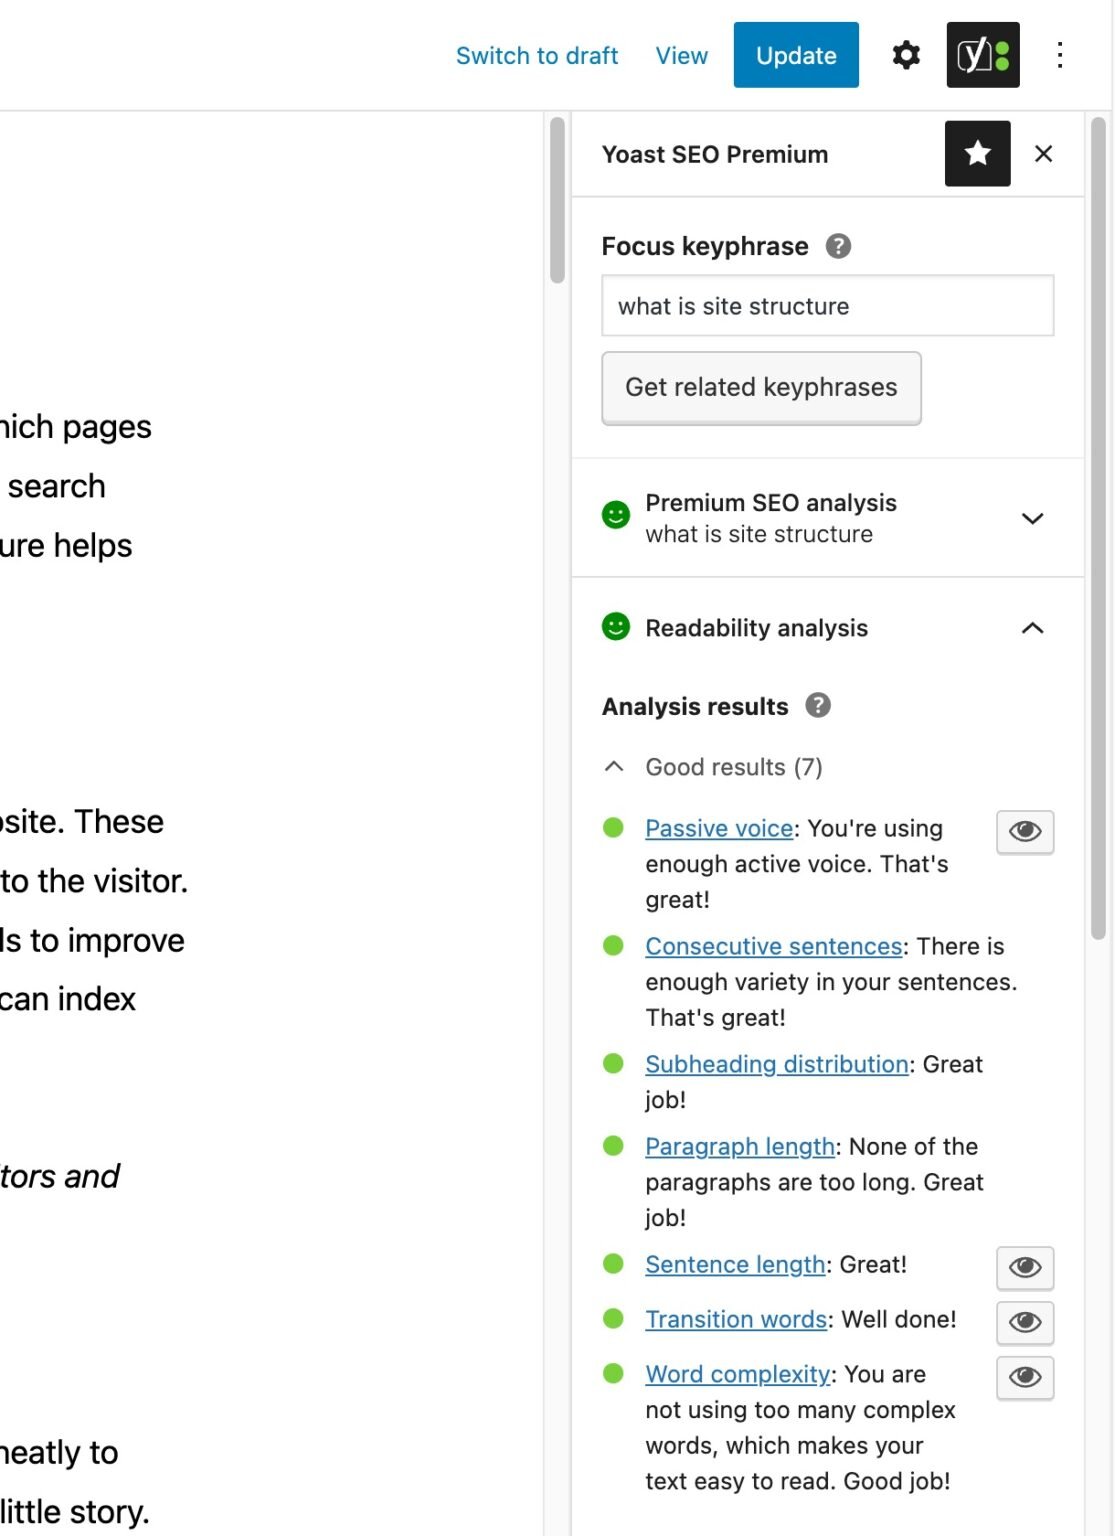Click the Readability analysis smiley icon

[615, 628]
